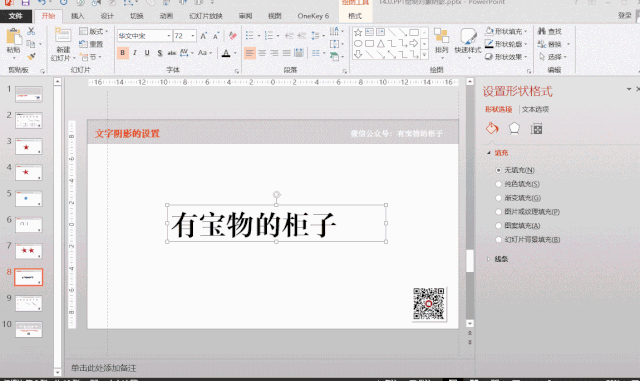640x381 pixels.
Task: Select slide 10 thumbnail
Action: click(x=29, y=329)
